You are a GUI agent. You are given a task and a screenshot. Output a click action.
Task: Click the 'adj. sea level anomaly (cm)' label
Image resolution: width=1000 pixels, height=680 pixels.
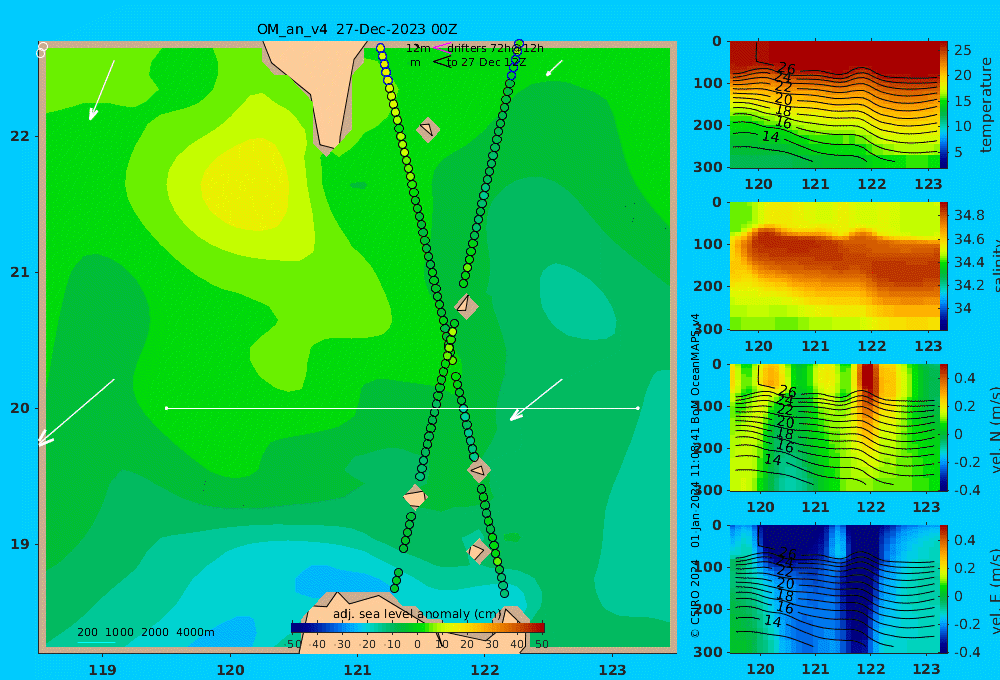coord(416,614)
